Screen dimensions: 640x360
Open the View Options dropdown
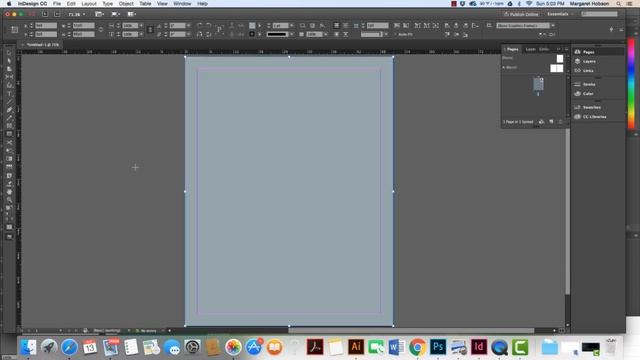click(x=100, y=14)
